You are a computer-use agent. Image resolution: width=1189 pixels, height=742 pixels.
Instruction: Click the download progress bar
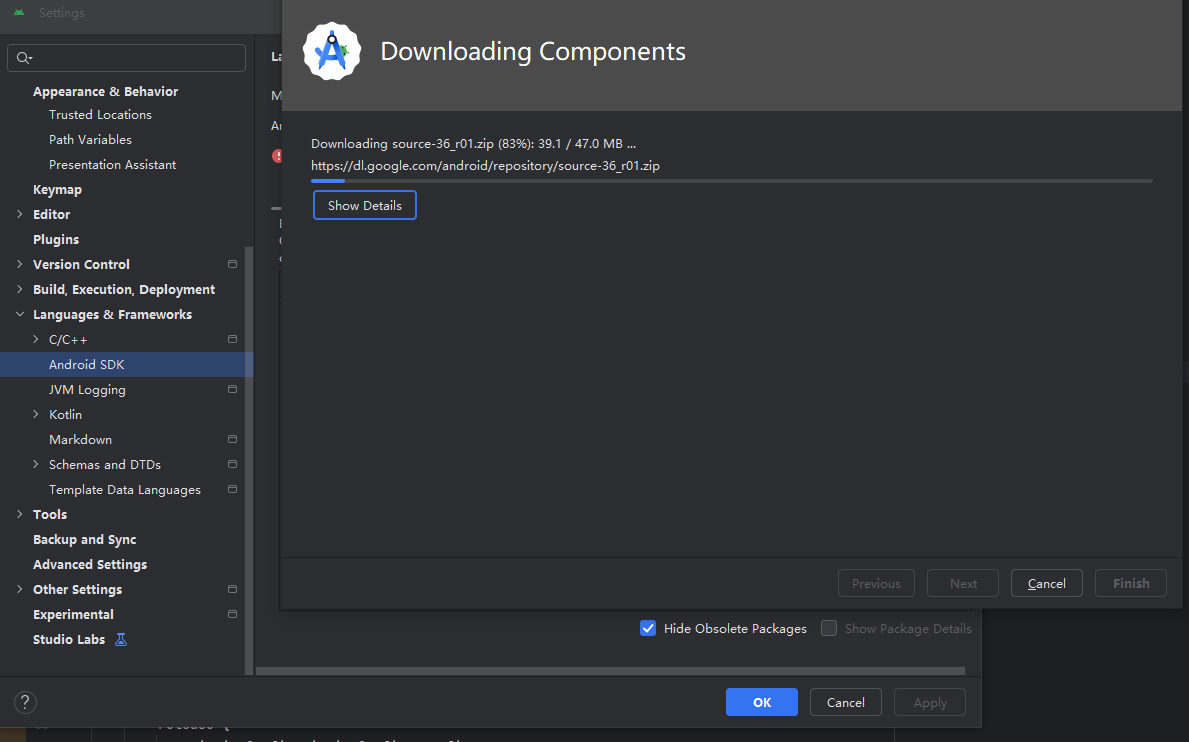(731, 181)
